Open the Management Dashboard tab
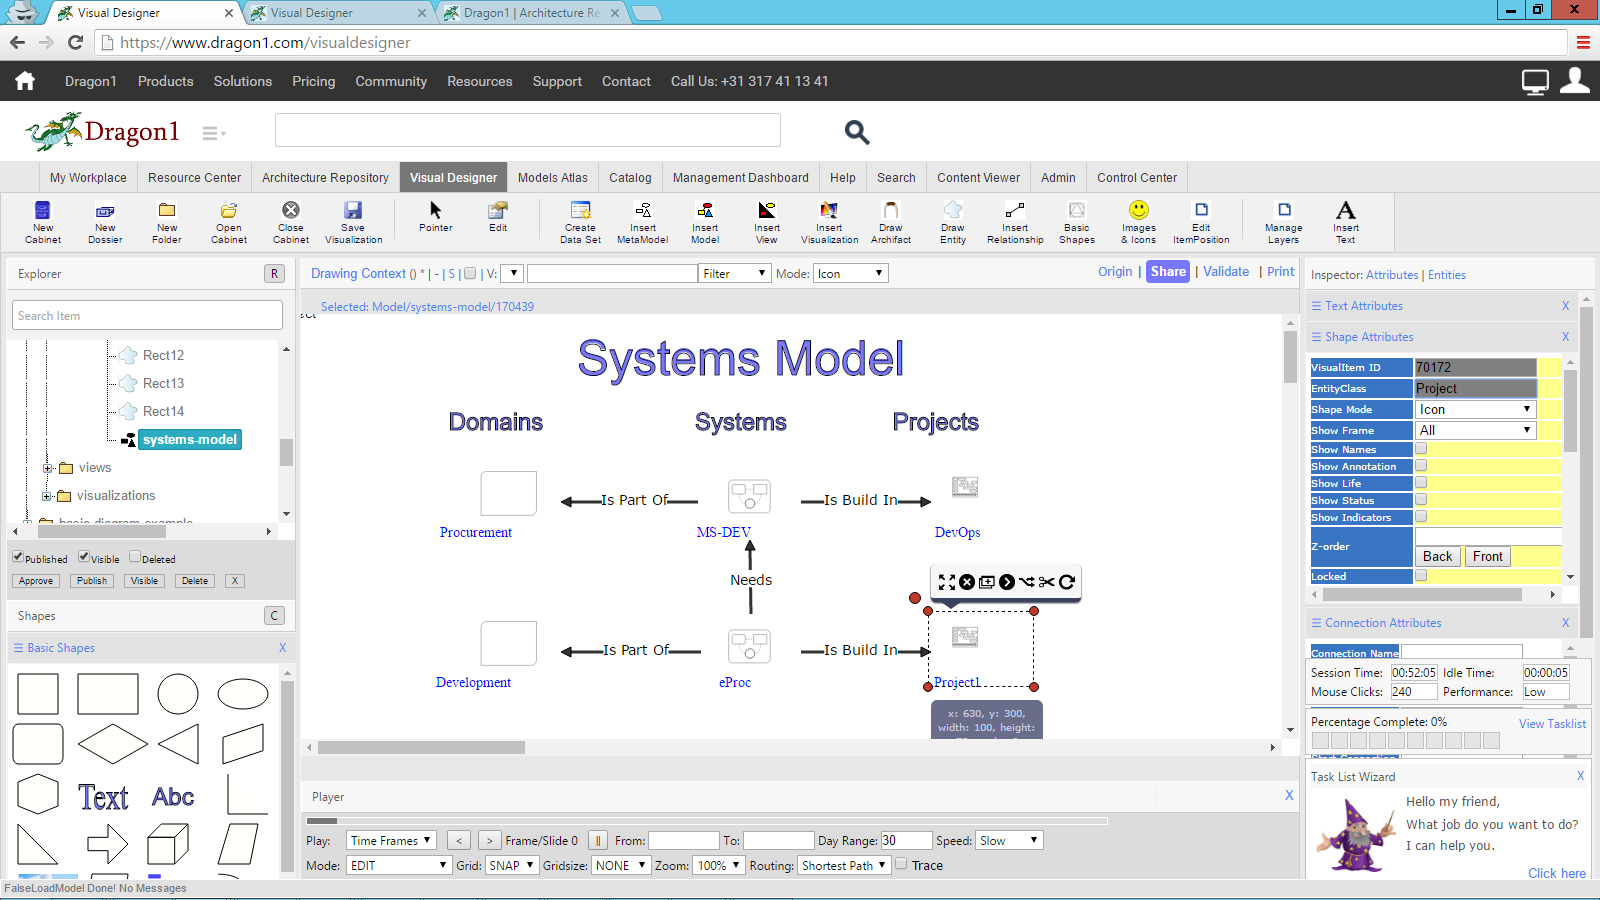This screenshot has width=1600, height=900. tap(740, 177)
